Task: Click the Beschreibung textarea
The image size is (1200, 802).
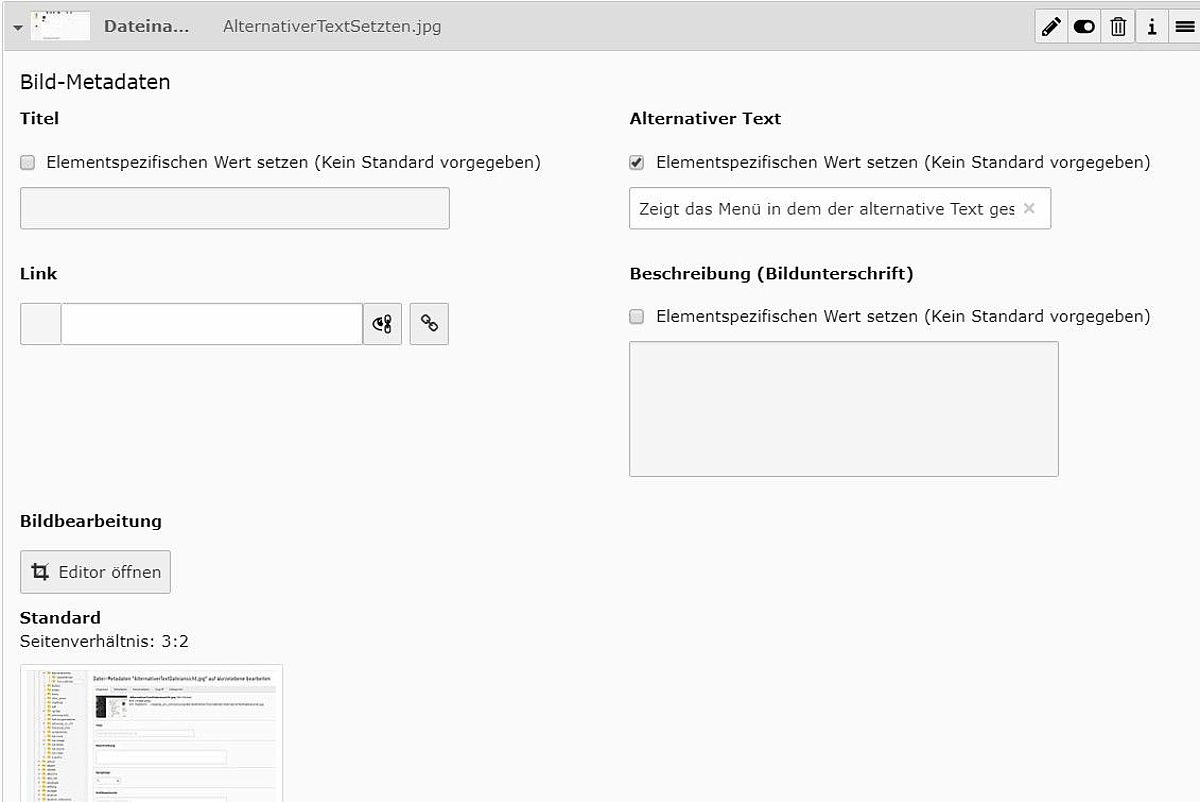Action: pos(844,409)
